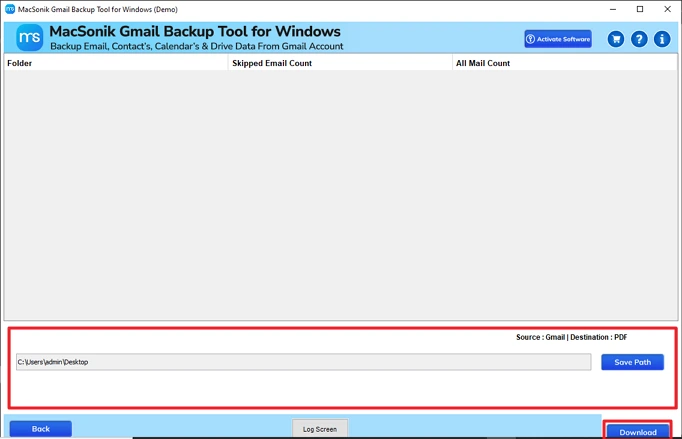Click the question mark help icon
This screenshot has width=682, height=439.
coord(639,39)
